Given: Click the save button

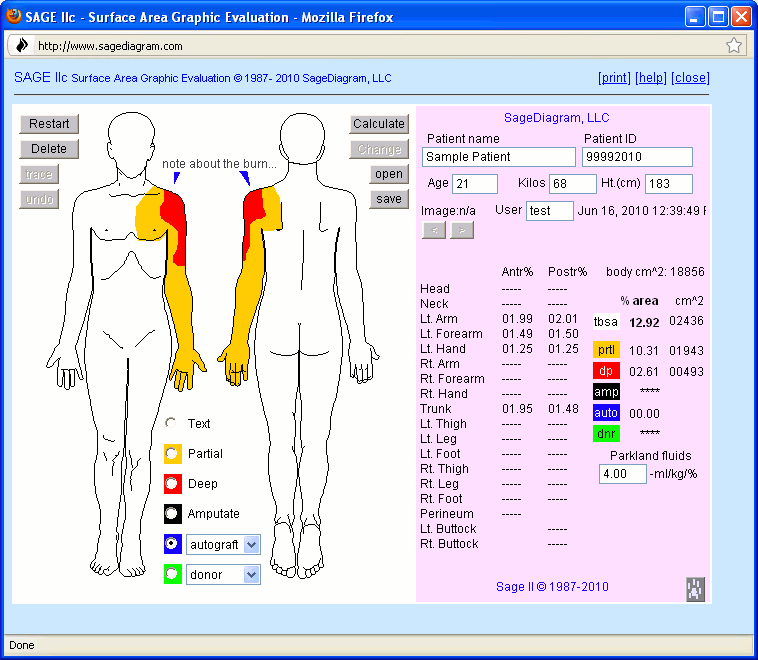Looking at the screenshot, I should (389, 199).
